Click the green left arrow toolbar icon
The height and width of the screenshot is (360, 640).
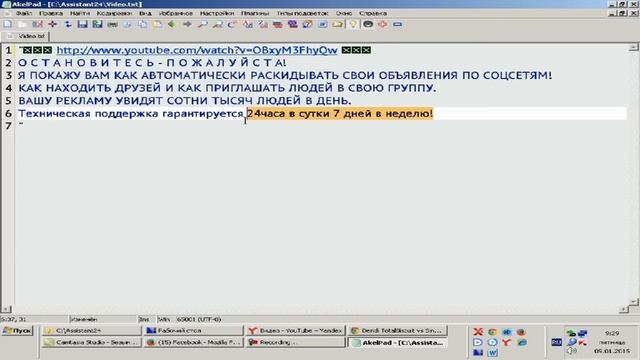coord(172,24)
